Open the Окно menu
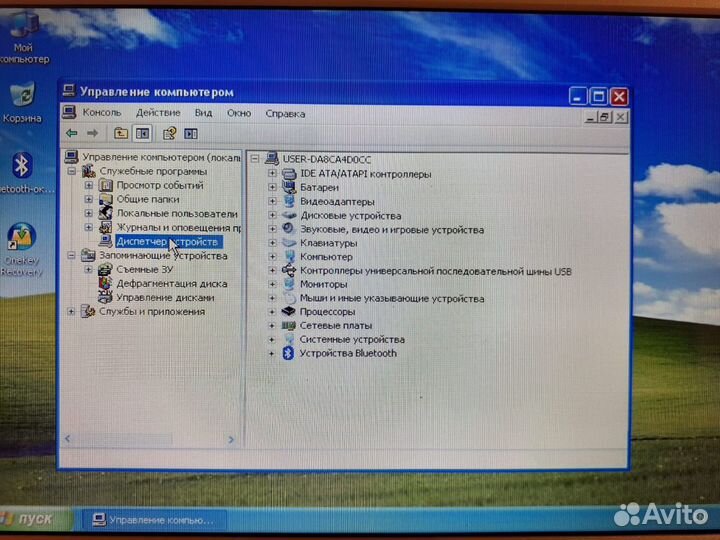720x540 pixels. coord(239,113)
